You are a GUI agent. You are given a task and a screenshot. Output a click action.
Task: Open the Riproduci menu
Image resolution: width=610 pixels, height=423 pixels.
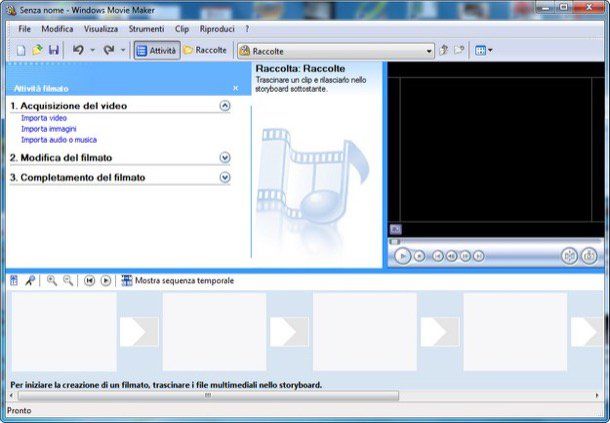[x=217, y=29]
